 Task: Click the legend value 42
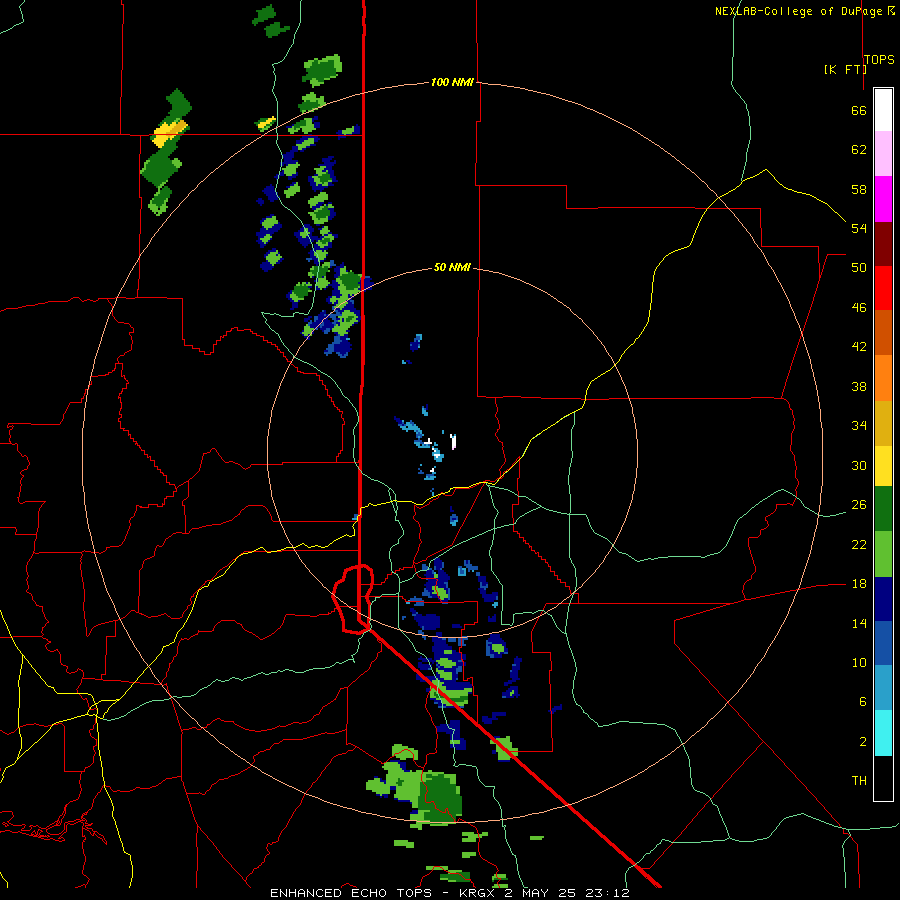859,346
